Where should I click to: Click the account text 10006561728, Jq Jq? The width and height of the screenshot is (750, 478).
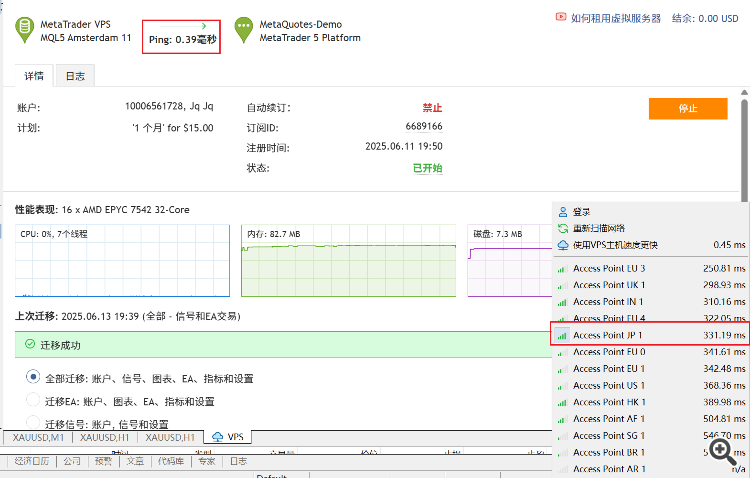169,106
